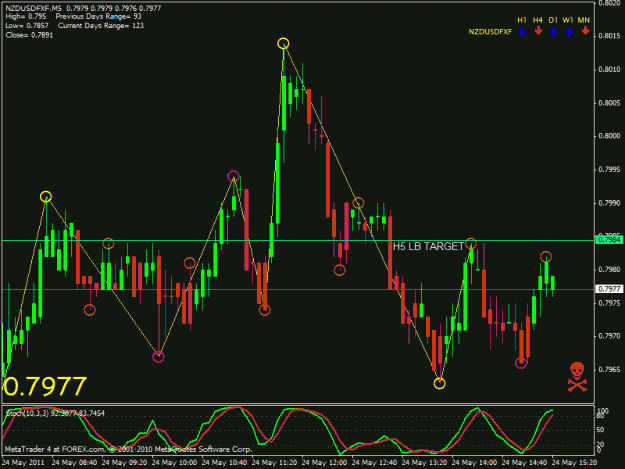The image size is (625, 469).
Task: Select the yellow circle at the highest peak
Action: (283, 43)
